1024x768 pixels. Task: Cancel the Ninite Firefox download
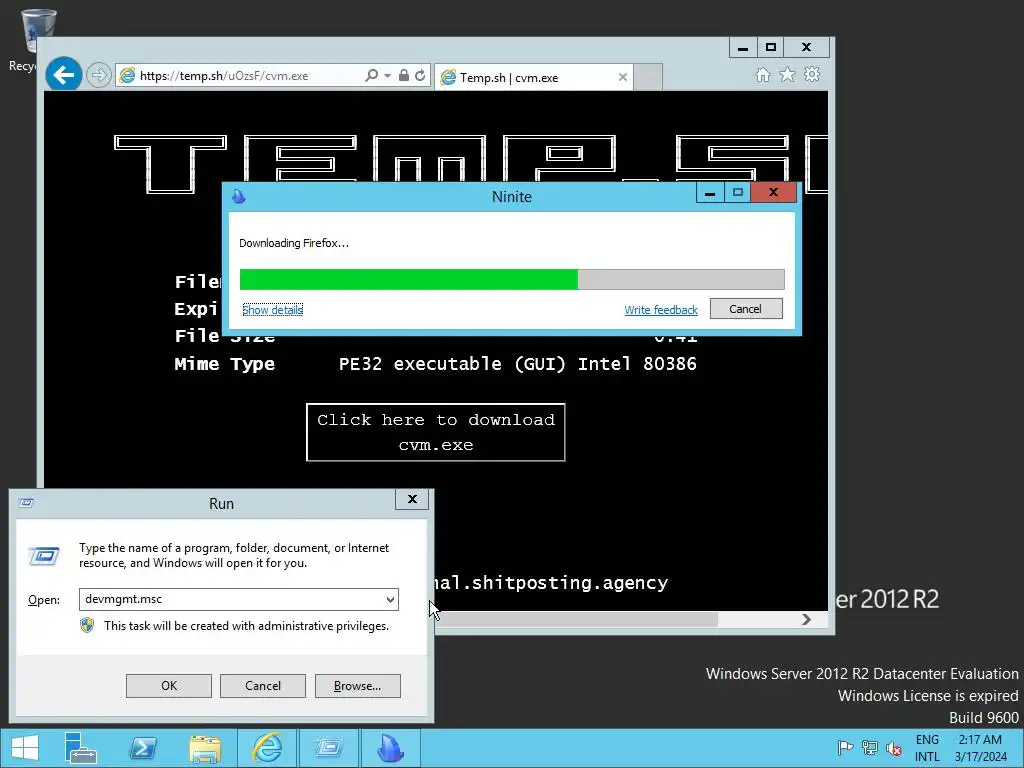click(746, 309)
